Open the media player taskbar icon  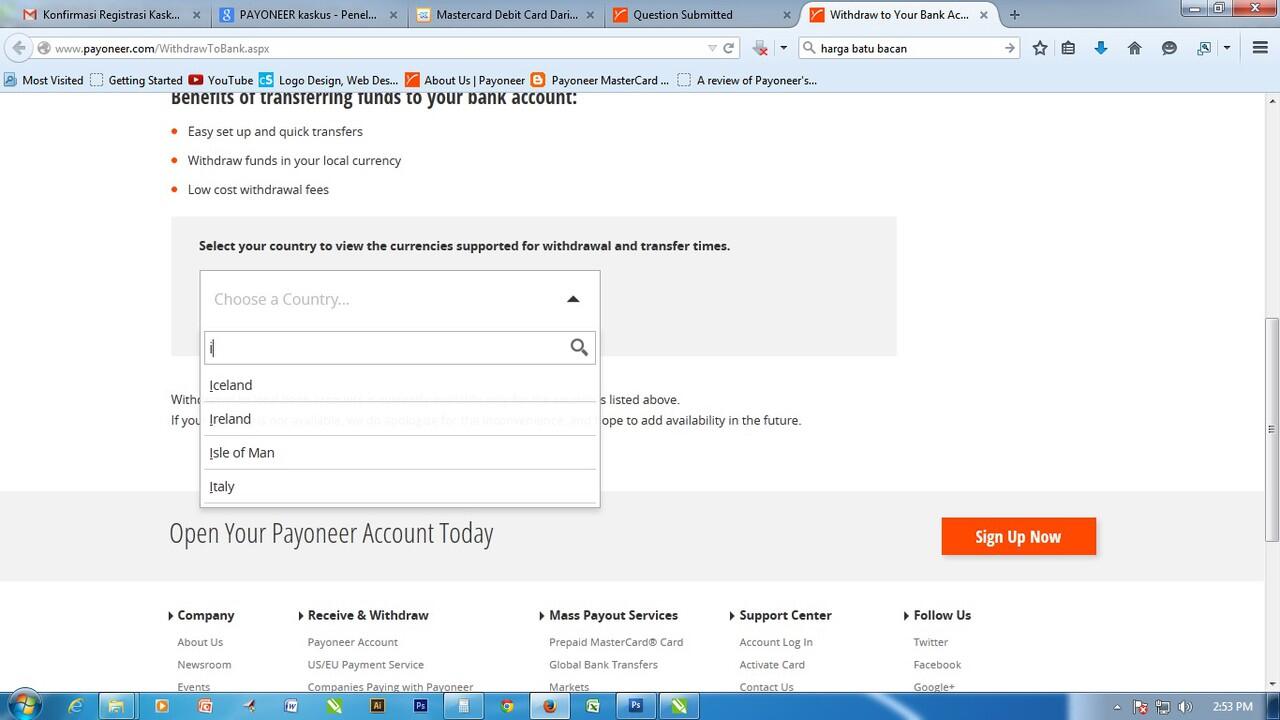[161, 705]
